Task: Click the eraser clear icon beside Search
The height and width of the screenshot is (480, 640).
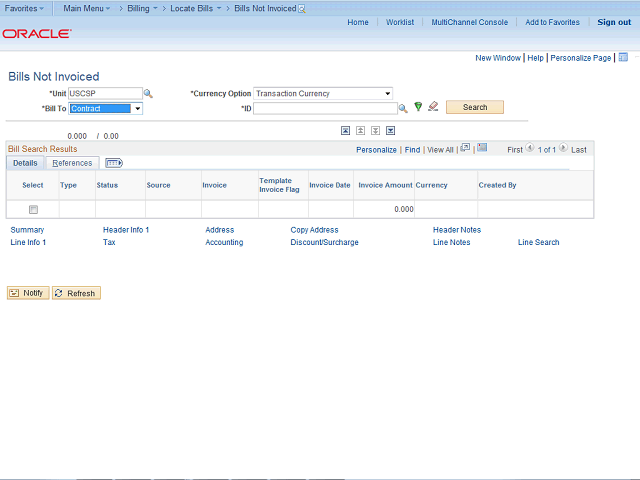Action: 433,107
